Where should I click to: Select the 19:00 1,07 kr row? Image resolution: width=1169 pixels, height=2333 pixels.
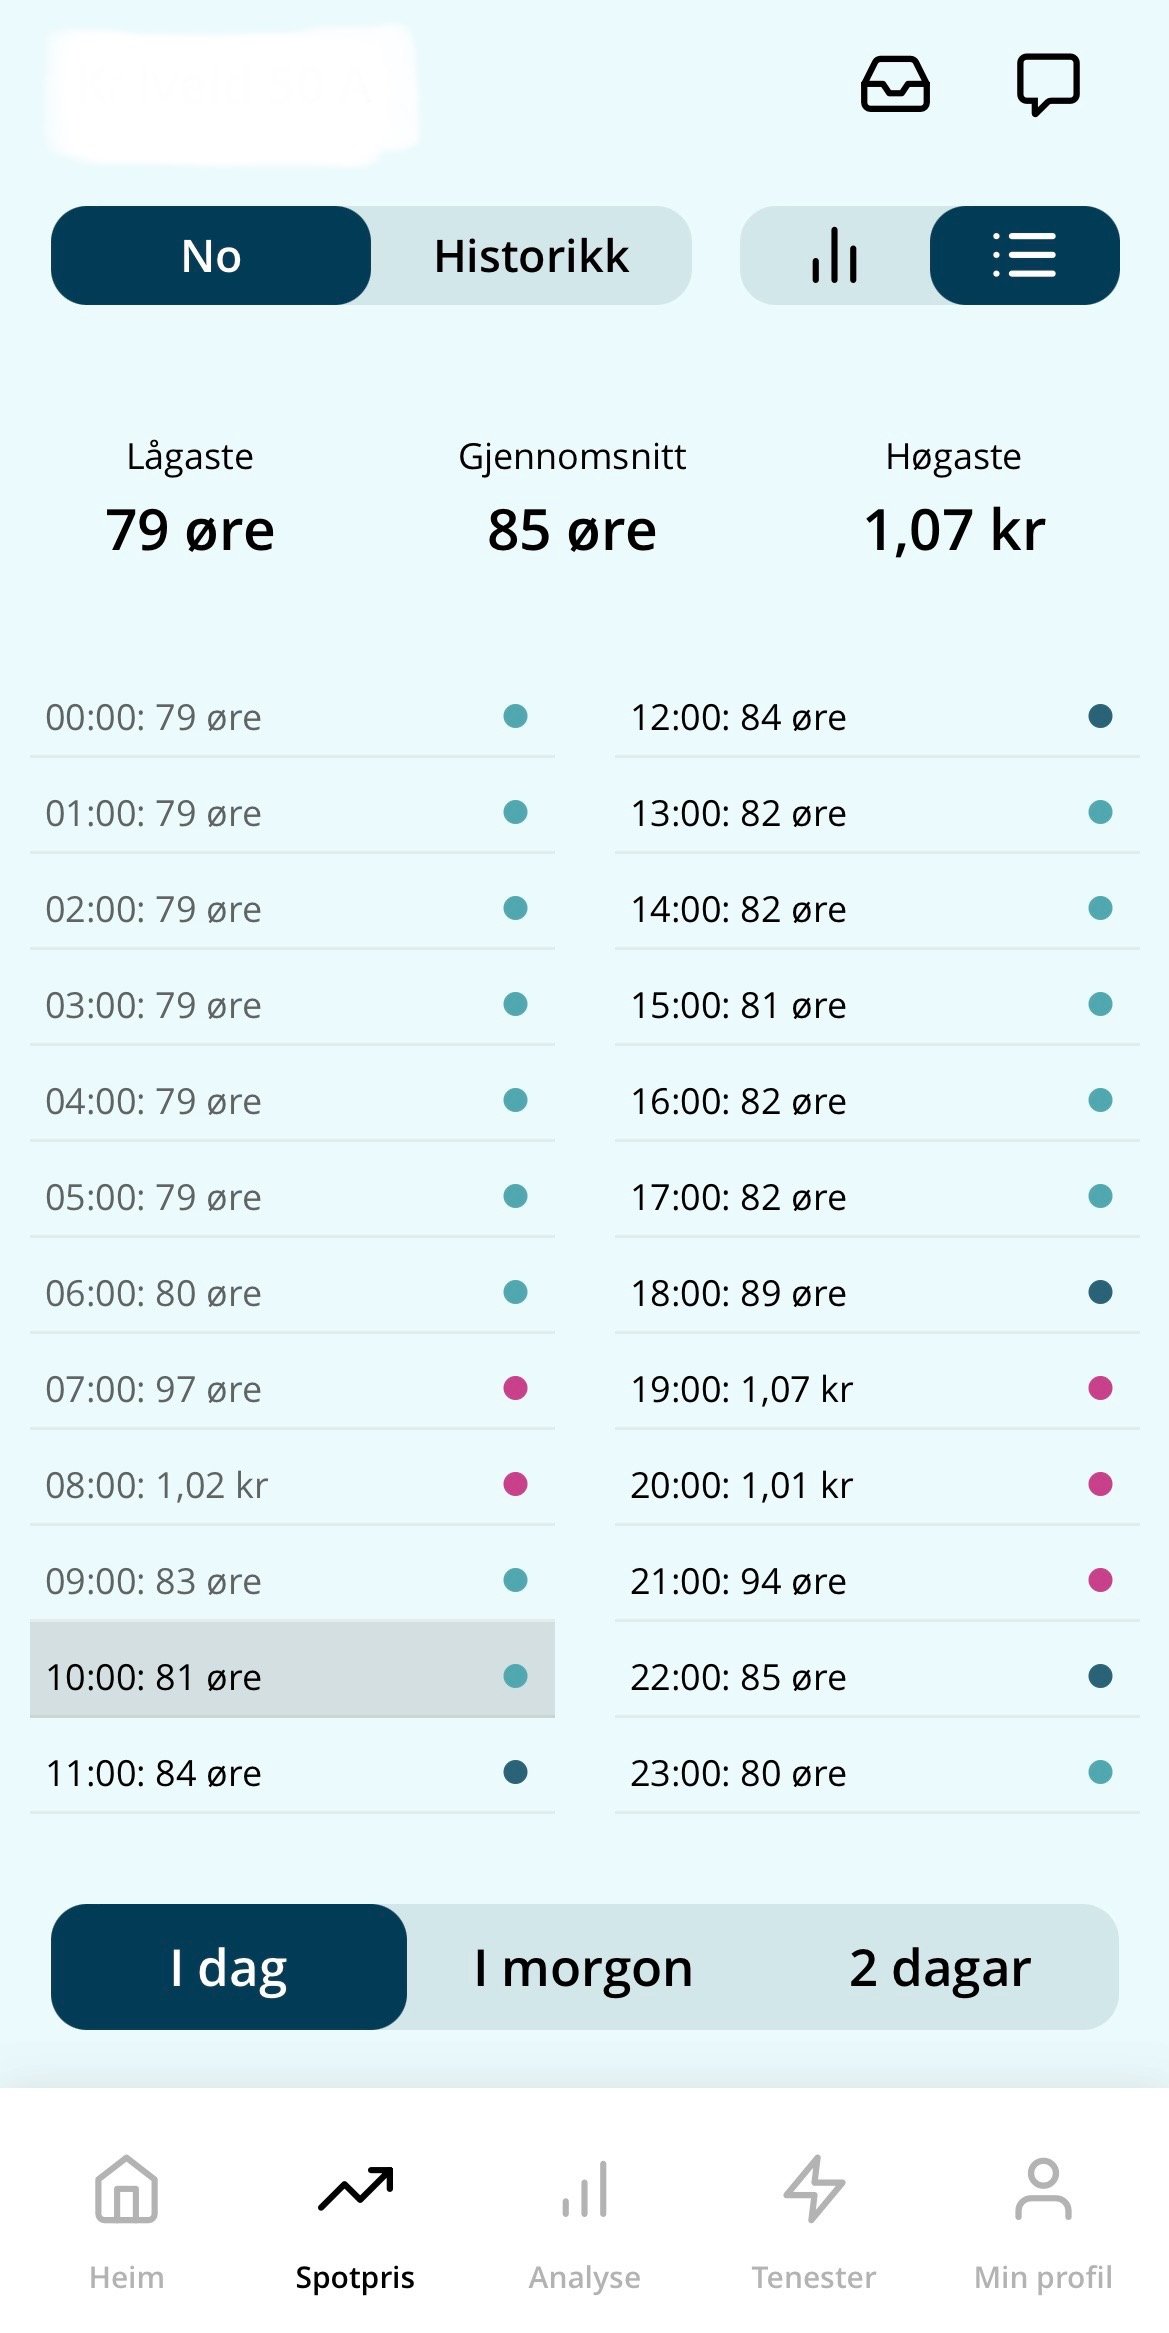click(x=877, y=1389)
